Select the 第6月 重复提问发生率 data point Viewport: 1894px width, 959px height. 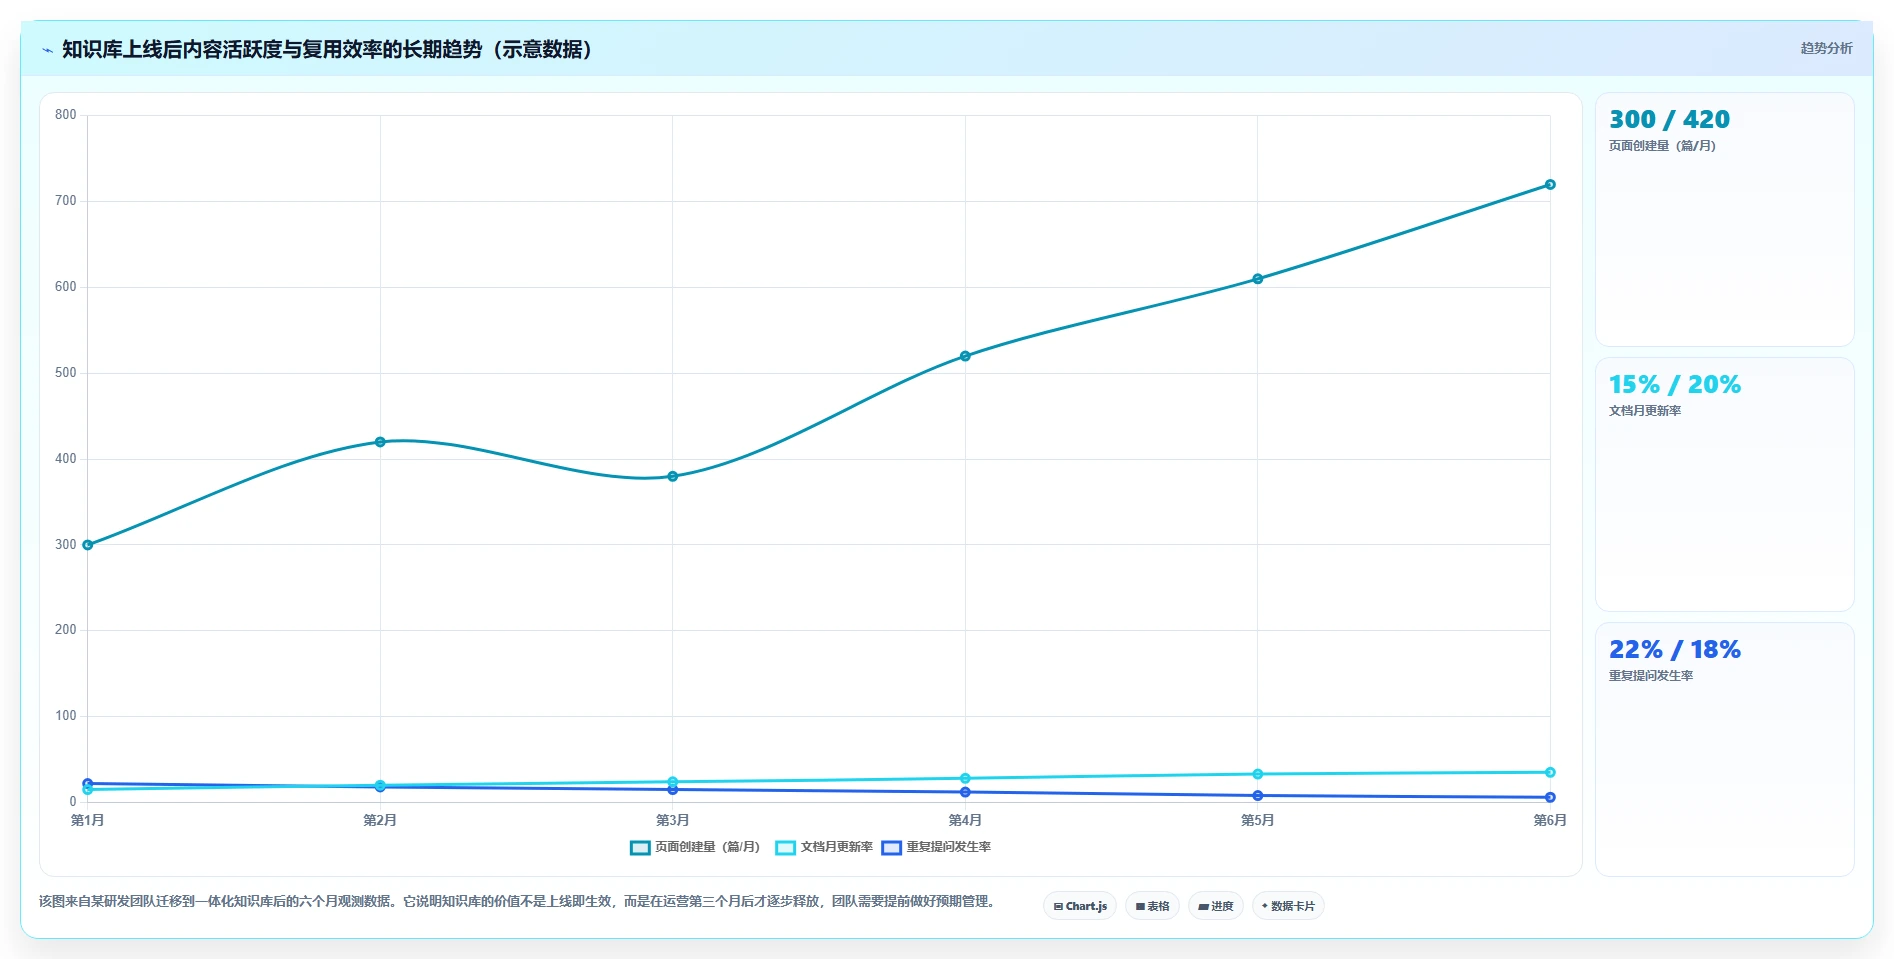[1550, 797]
